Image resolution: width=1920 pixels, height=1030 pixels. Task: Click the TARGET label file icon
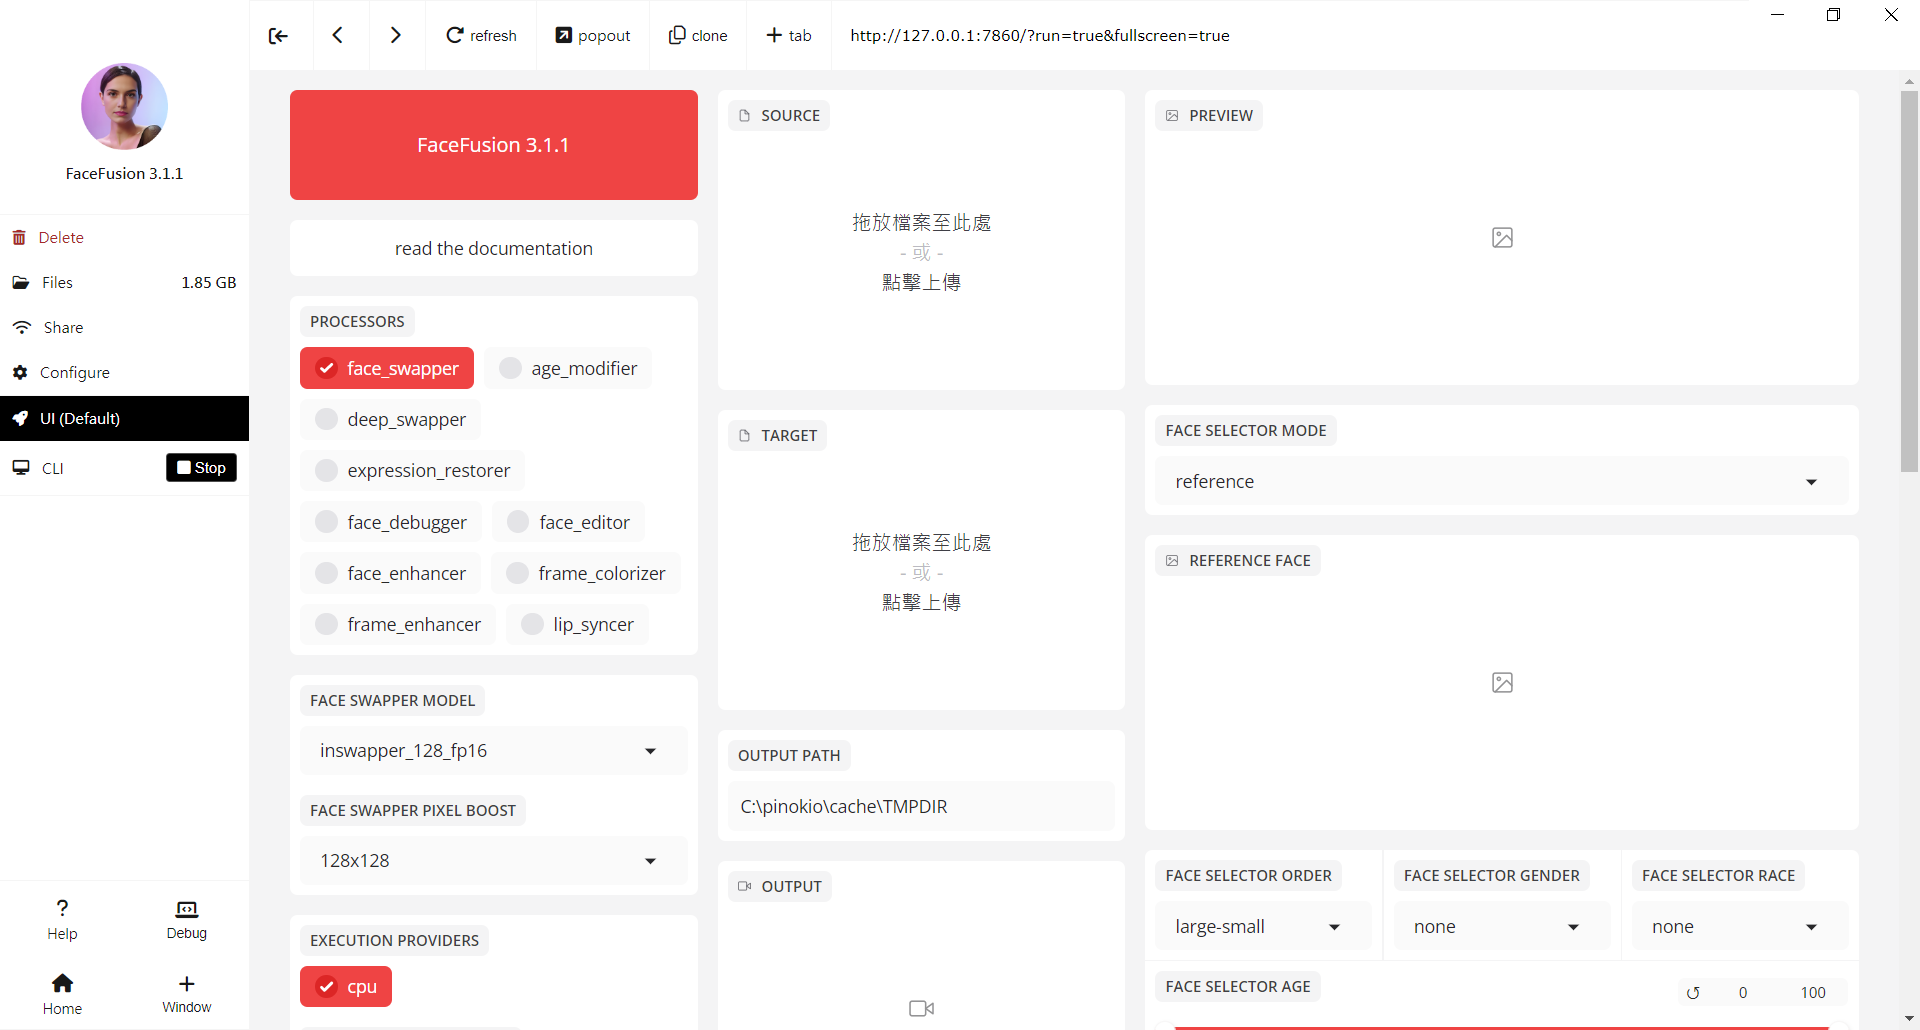[744, 436]
